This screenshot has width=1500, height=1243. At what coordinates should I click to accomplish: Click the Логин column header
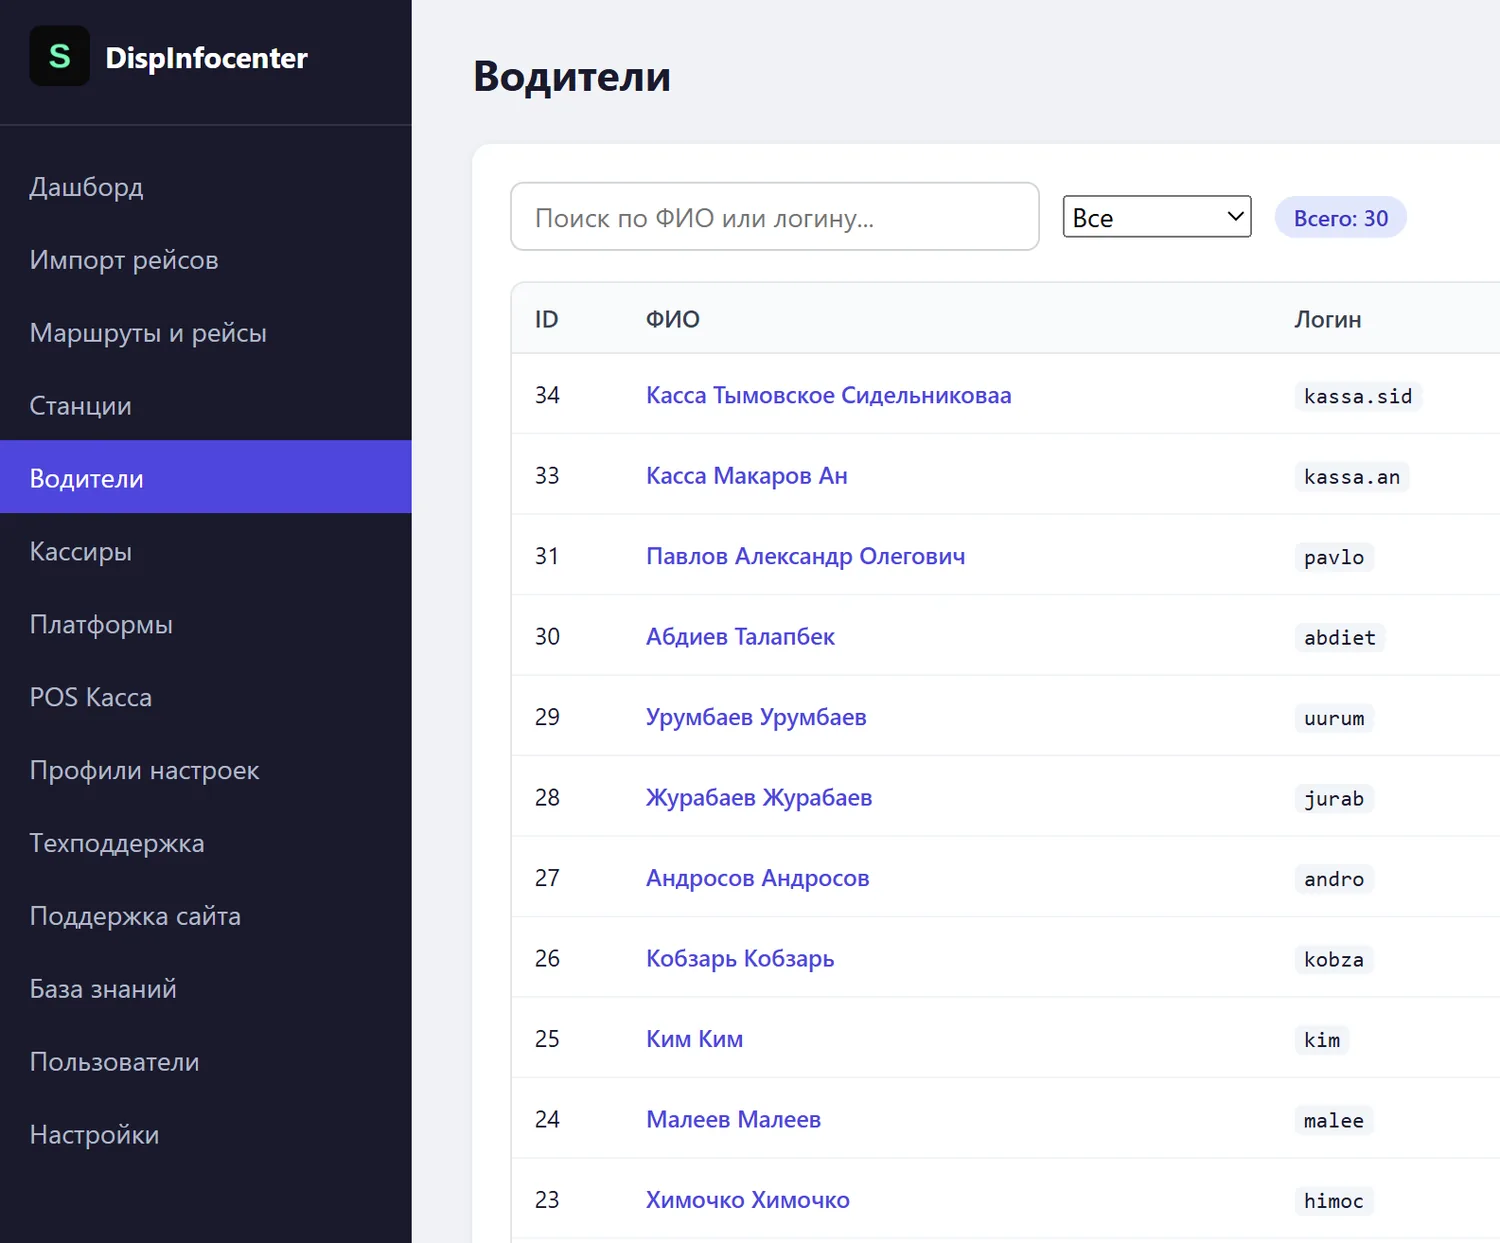[1328, 320]
